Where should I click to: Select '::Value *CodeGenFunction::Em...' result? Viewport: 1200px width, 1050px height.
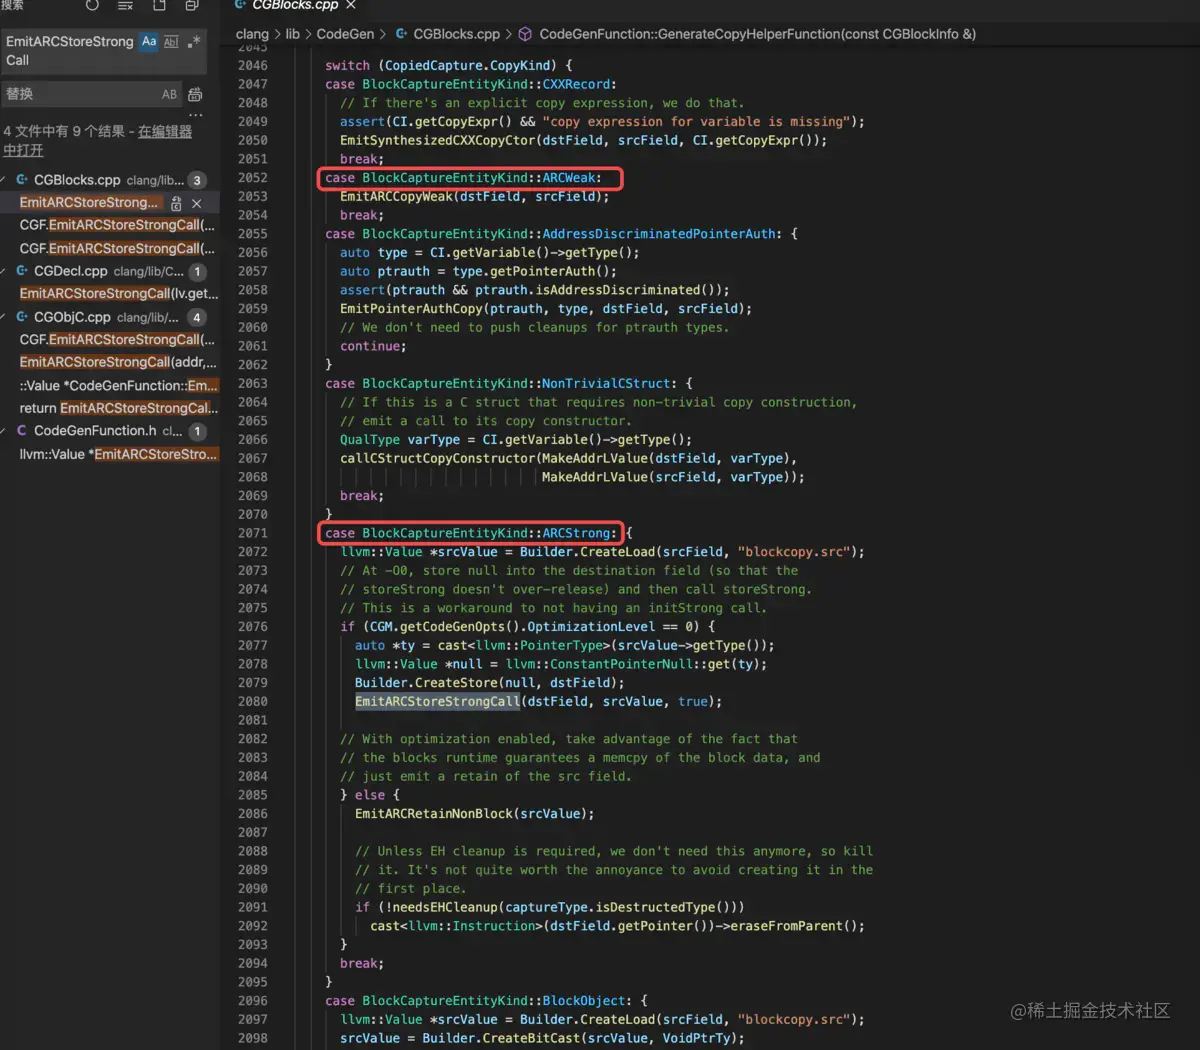[x=118, y=385]
